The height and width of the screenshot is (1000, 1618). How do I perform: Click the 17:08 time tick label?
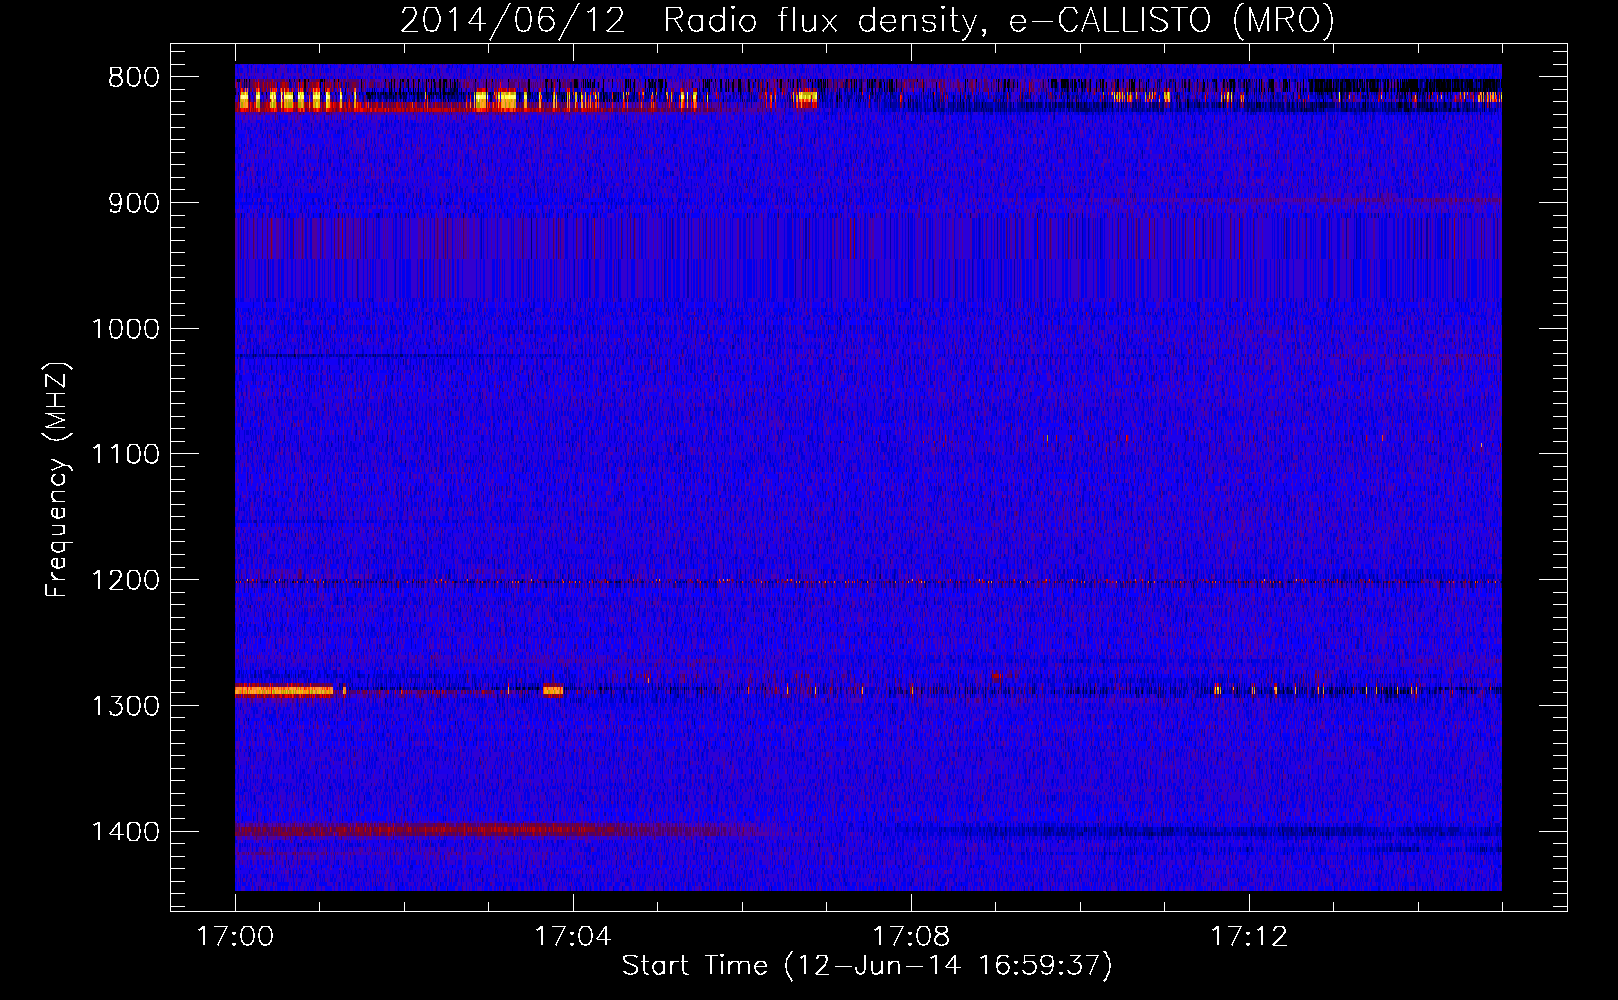click(x=911, y=937)
